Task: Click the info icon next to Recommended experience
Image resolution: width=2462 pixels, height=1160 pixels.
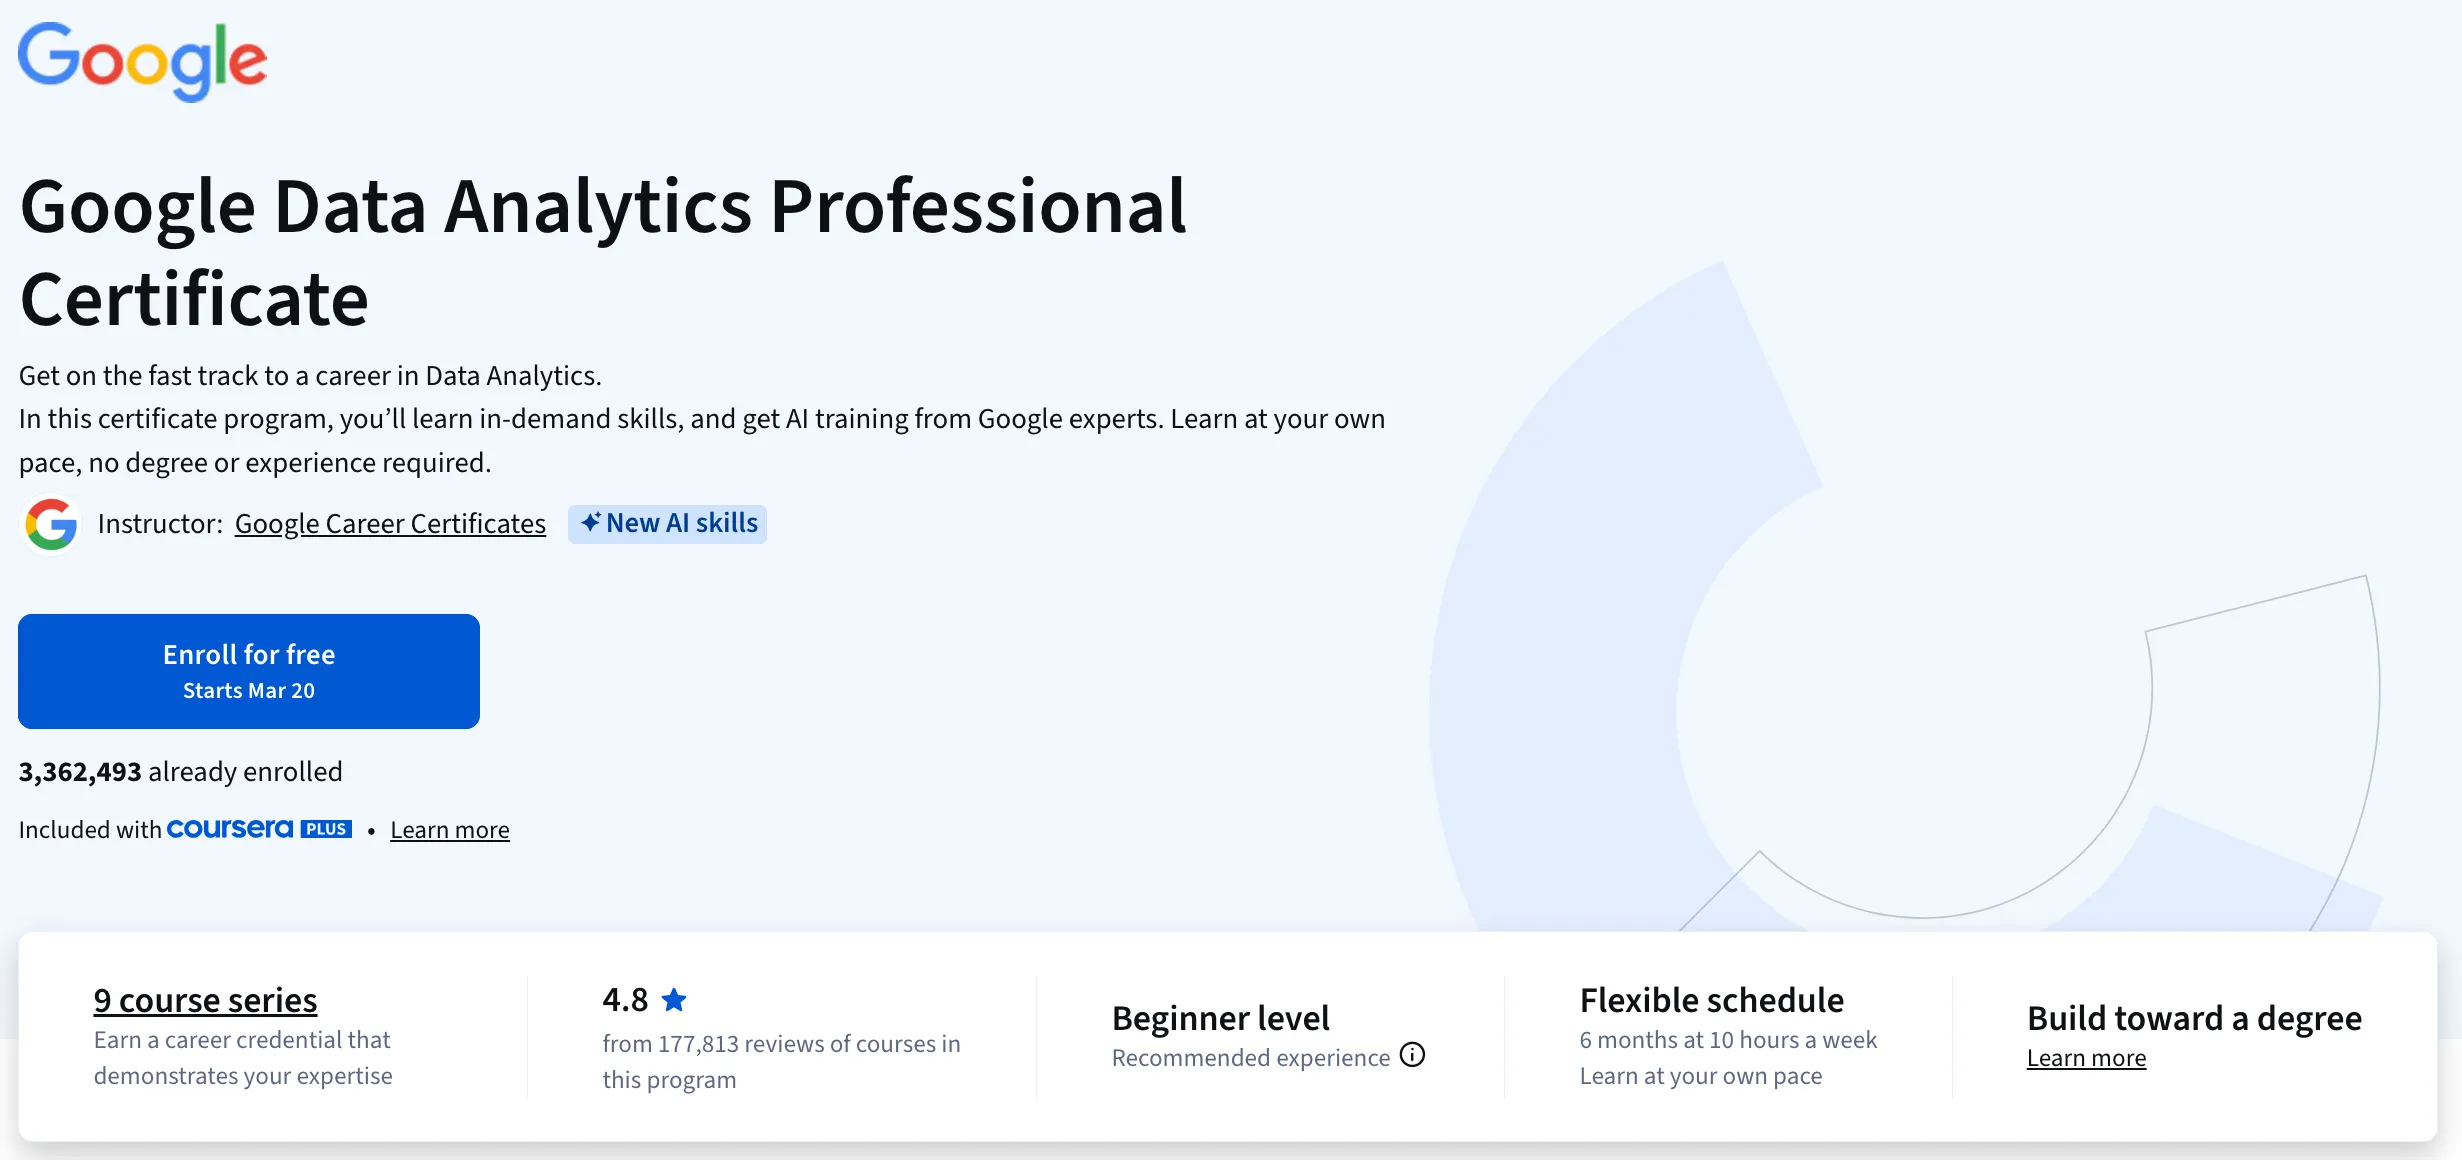Action: coord(1412,1055)
